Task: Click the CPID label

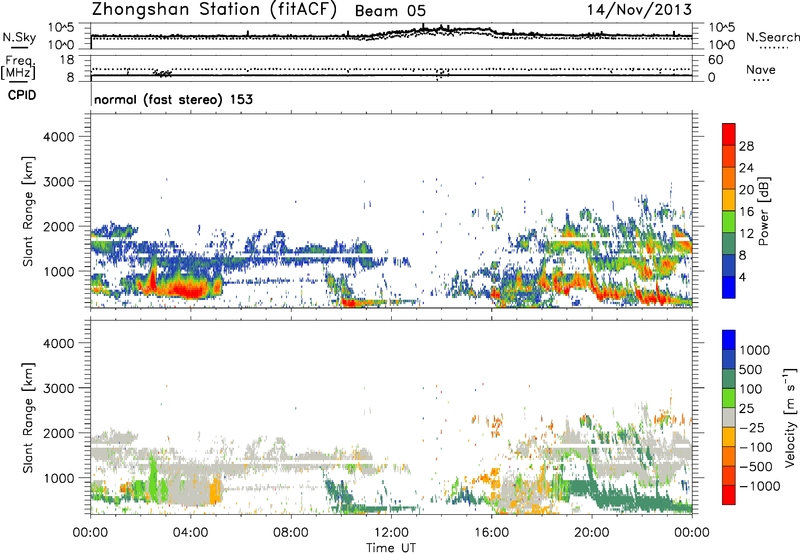Action: [22, 95]
